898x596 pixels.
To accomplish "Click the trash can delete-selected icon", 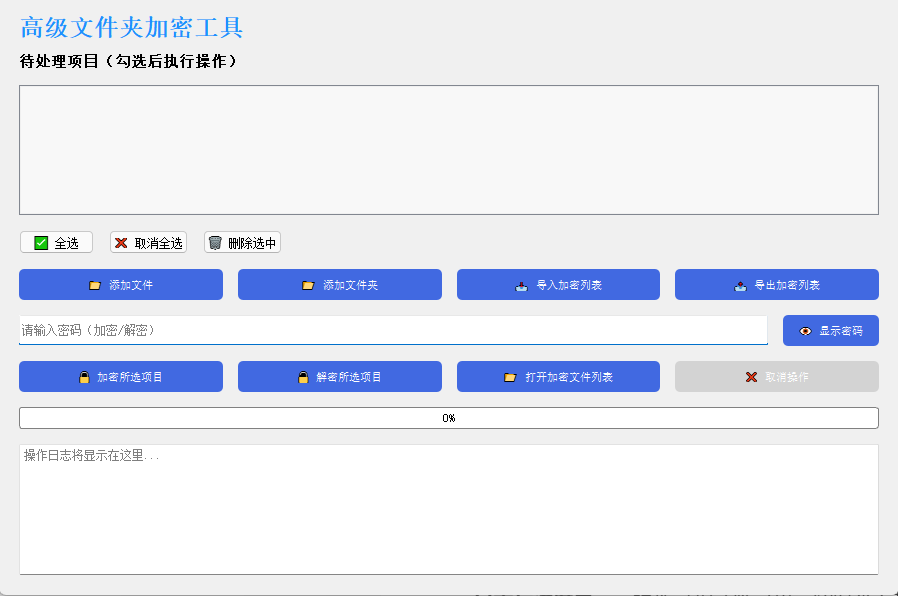I will (x=214, y=242).
